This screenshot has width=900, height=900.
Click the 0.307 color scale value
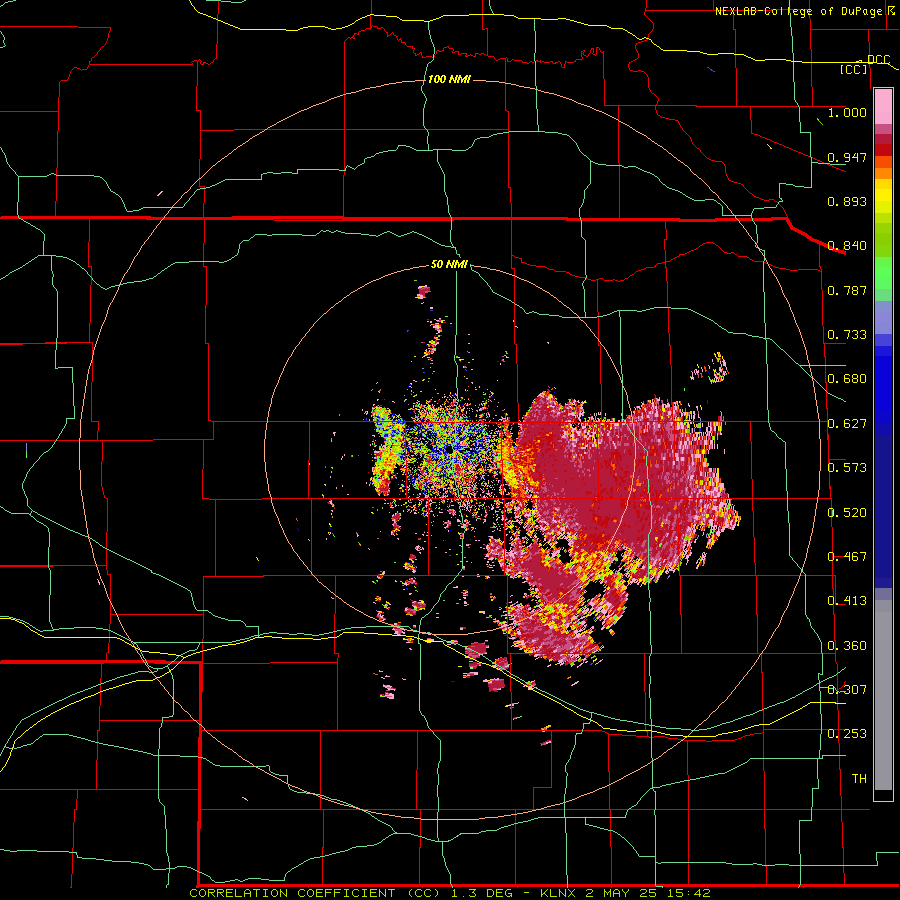point(847,690)
